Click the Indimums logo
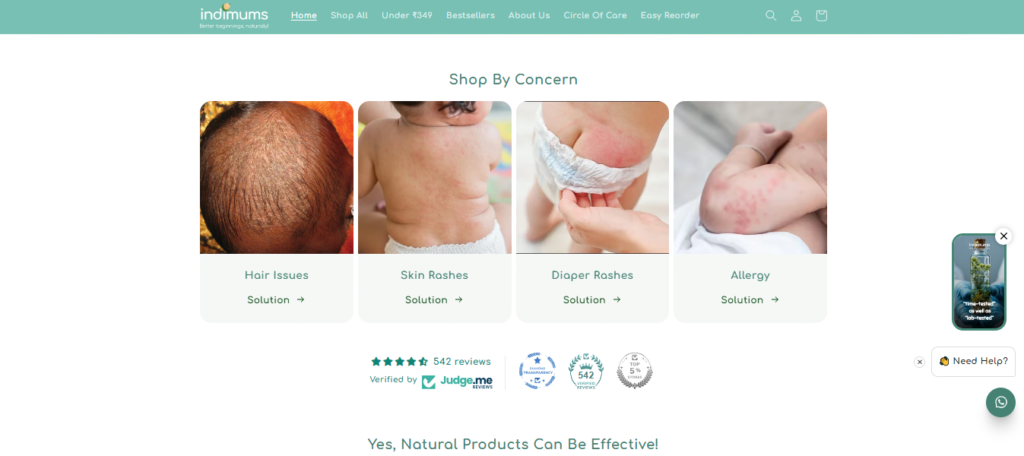The image size is (1024, 456). click(234, 16)
